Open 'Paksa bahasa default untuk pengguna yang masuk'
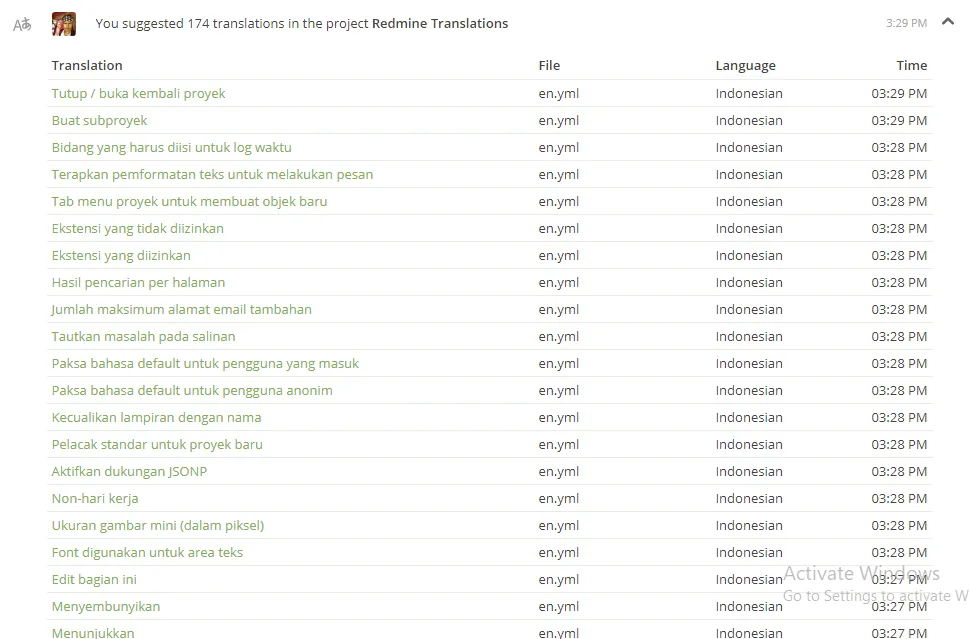 [x=205, y=364]
